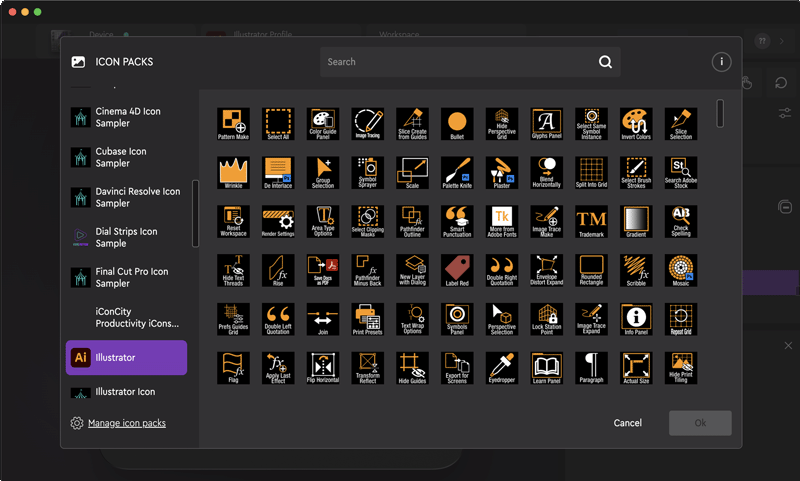The width and height of the screenshot is (800, 481).
Task: Select the Flip Horizontal icon
Action: point(323,368)
